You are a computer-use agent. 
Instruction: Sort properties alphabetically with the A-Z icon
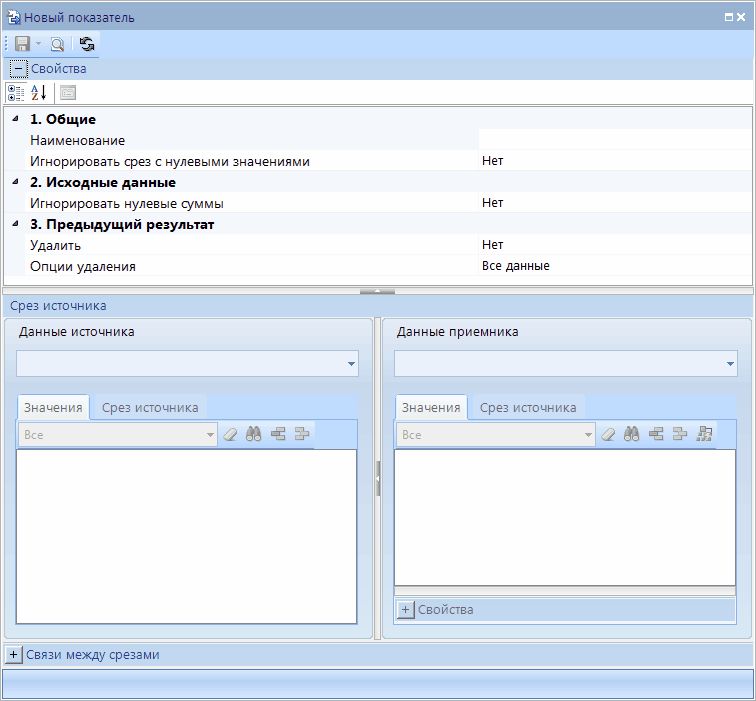point(39,93)
